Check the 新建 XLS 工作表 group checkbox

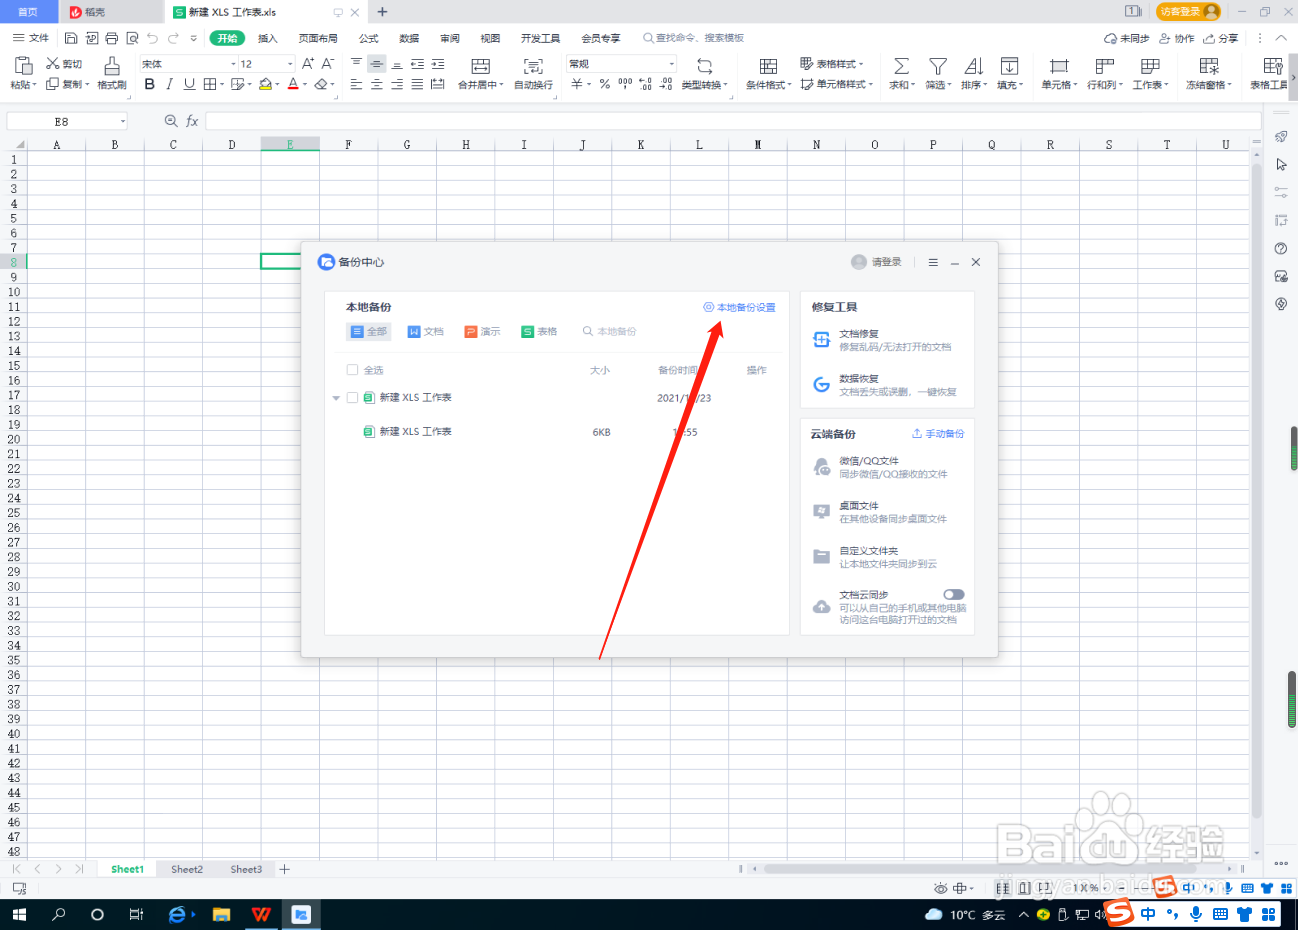point(352,398)
